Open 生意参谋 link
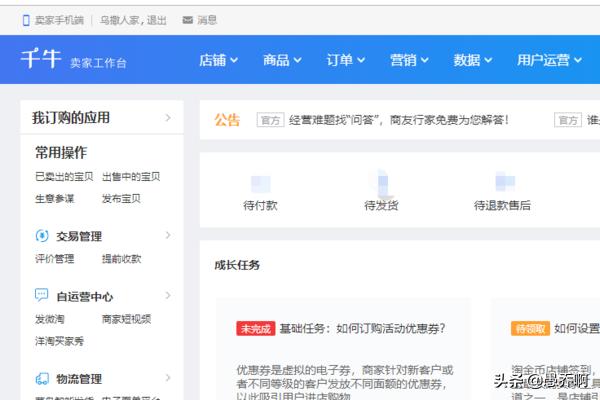This screenshot has height=400, width=600. tap(54, 199)
